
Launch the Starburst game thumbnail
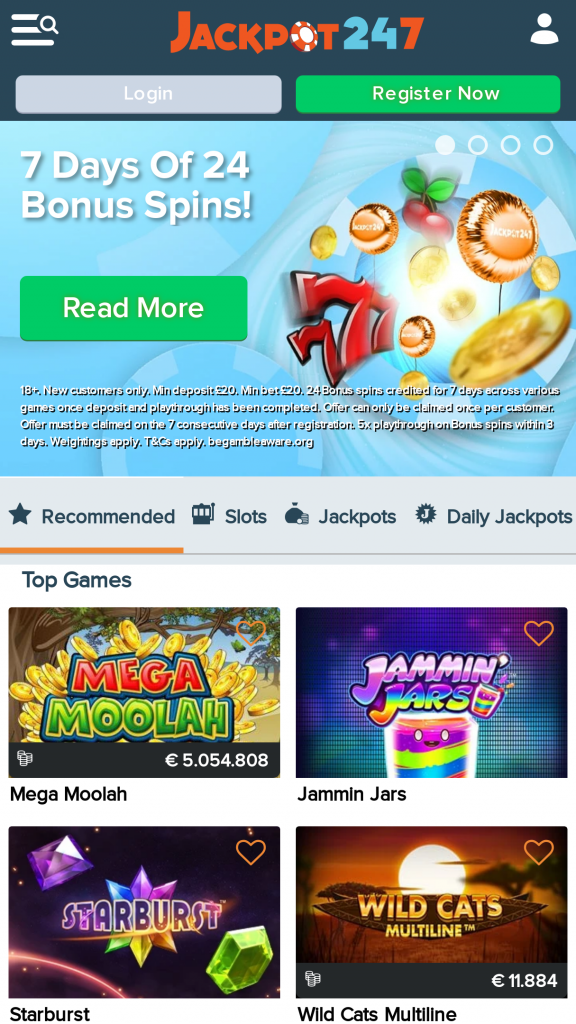tap(144, 912)
